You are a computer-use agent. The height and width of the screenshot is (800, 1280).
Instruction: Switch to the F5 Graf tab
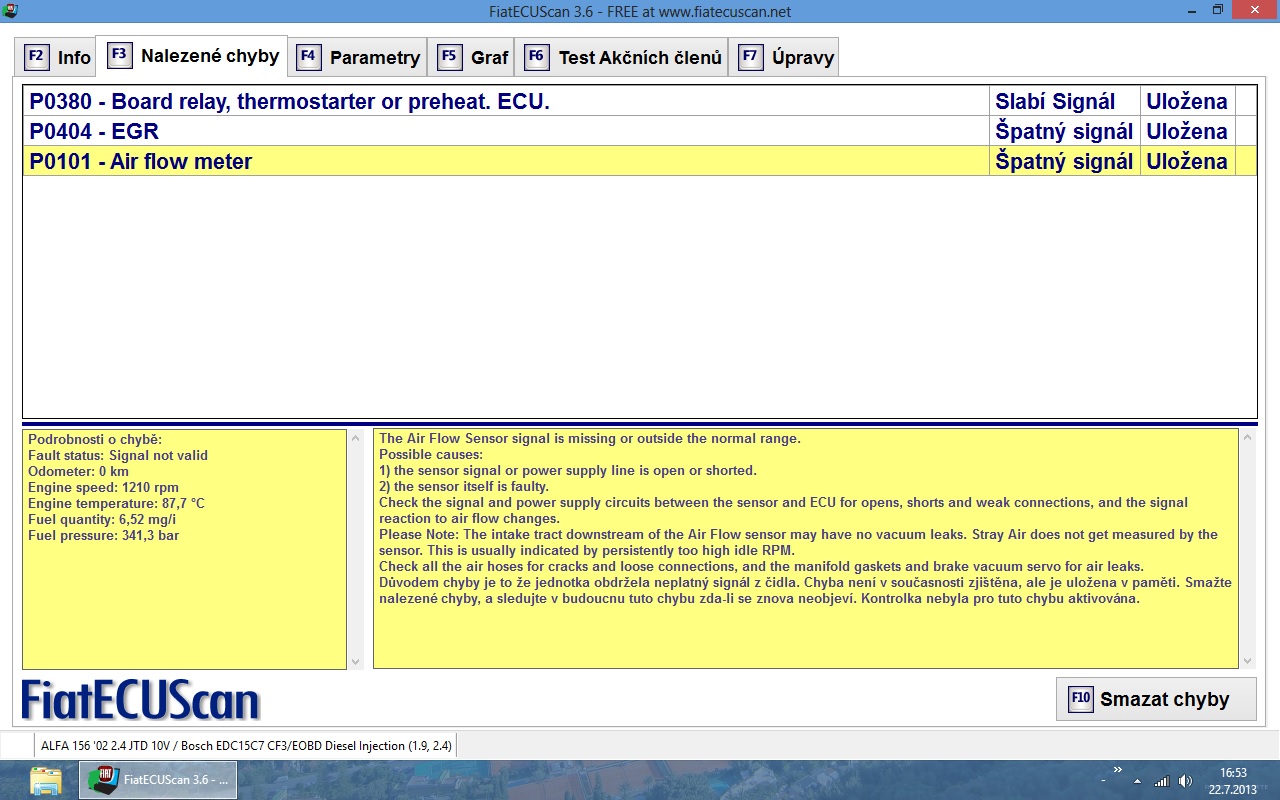474,57
